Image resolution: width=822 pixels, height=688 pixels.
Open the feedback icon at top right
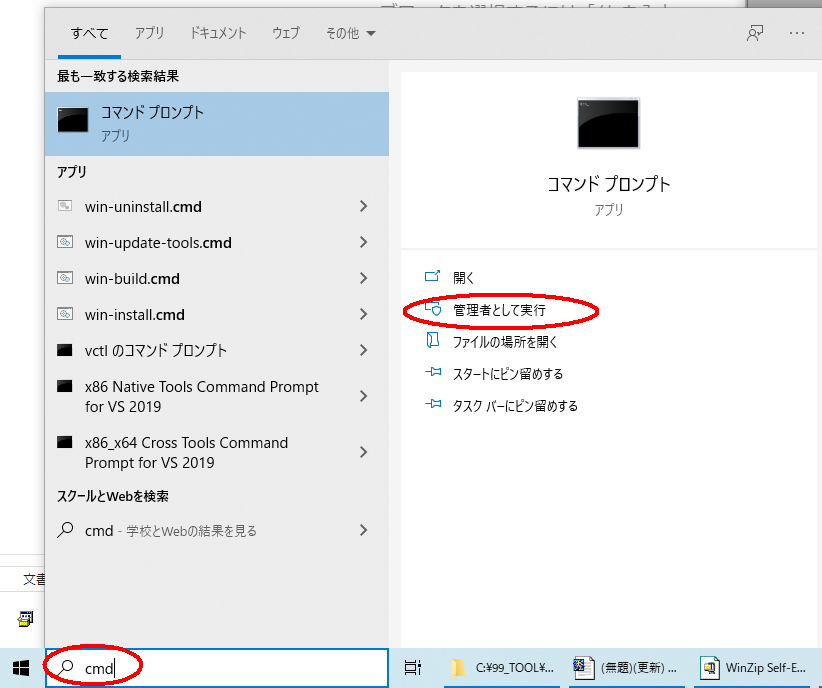(758, 33)
